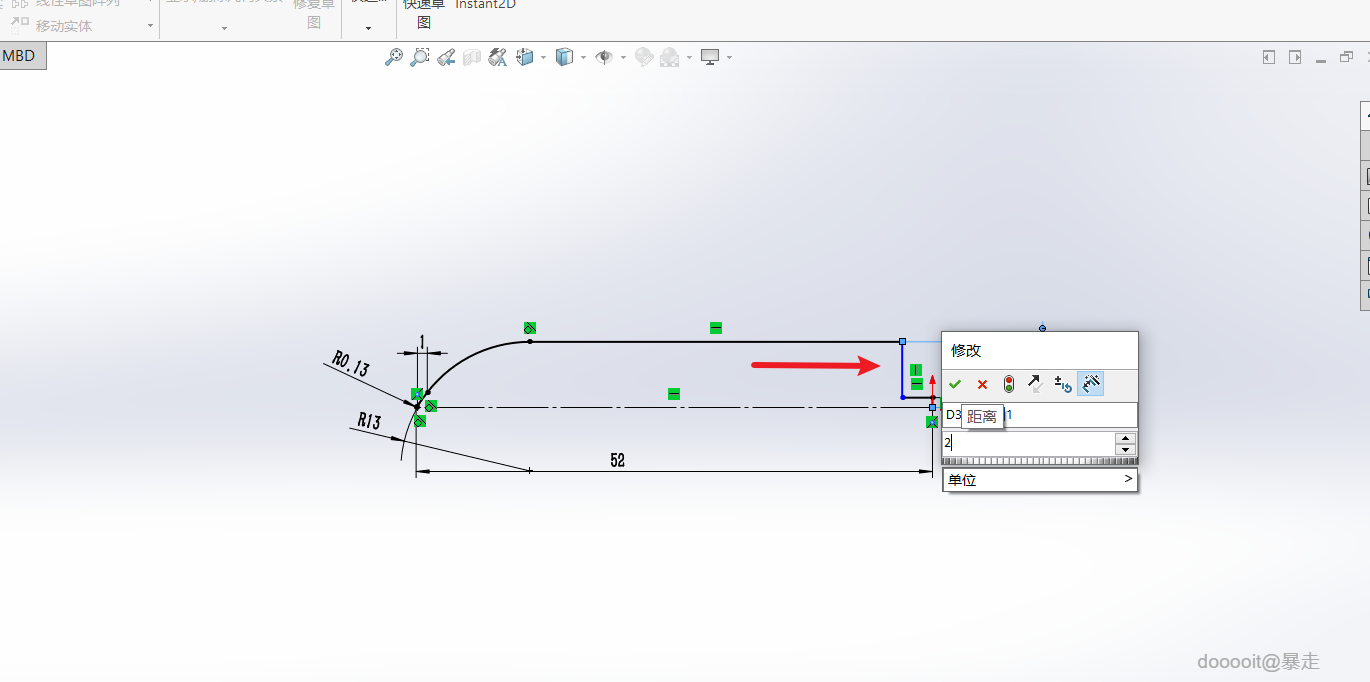The image size is (1370, 682).
Task: Expand the Apply Scene dropdown arrow
Action: [x=689, y=58]
